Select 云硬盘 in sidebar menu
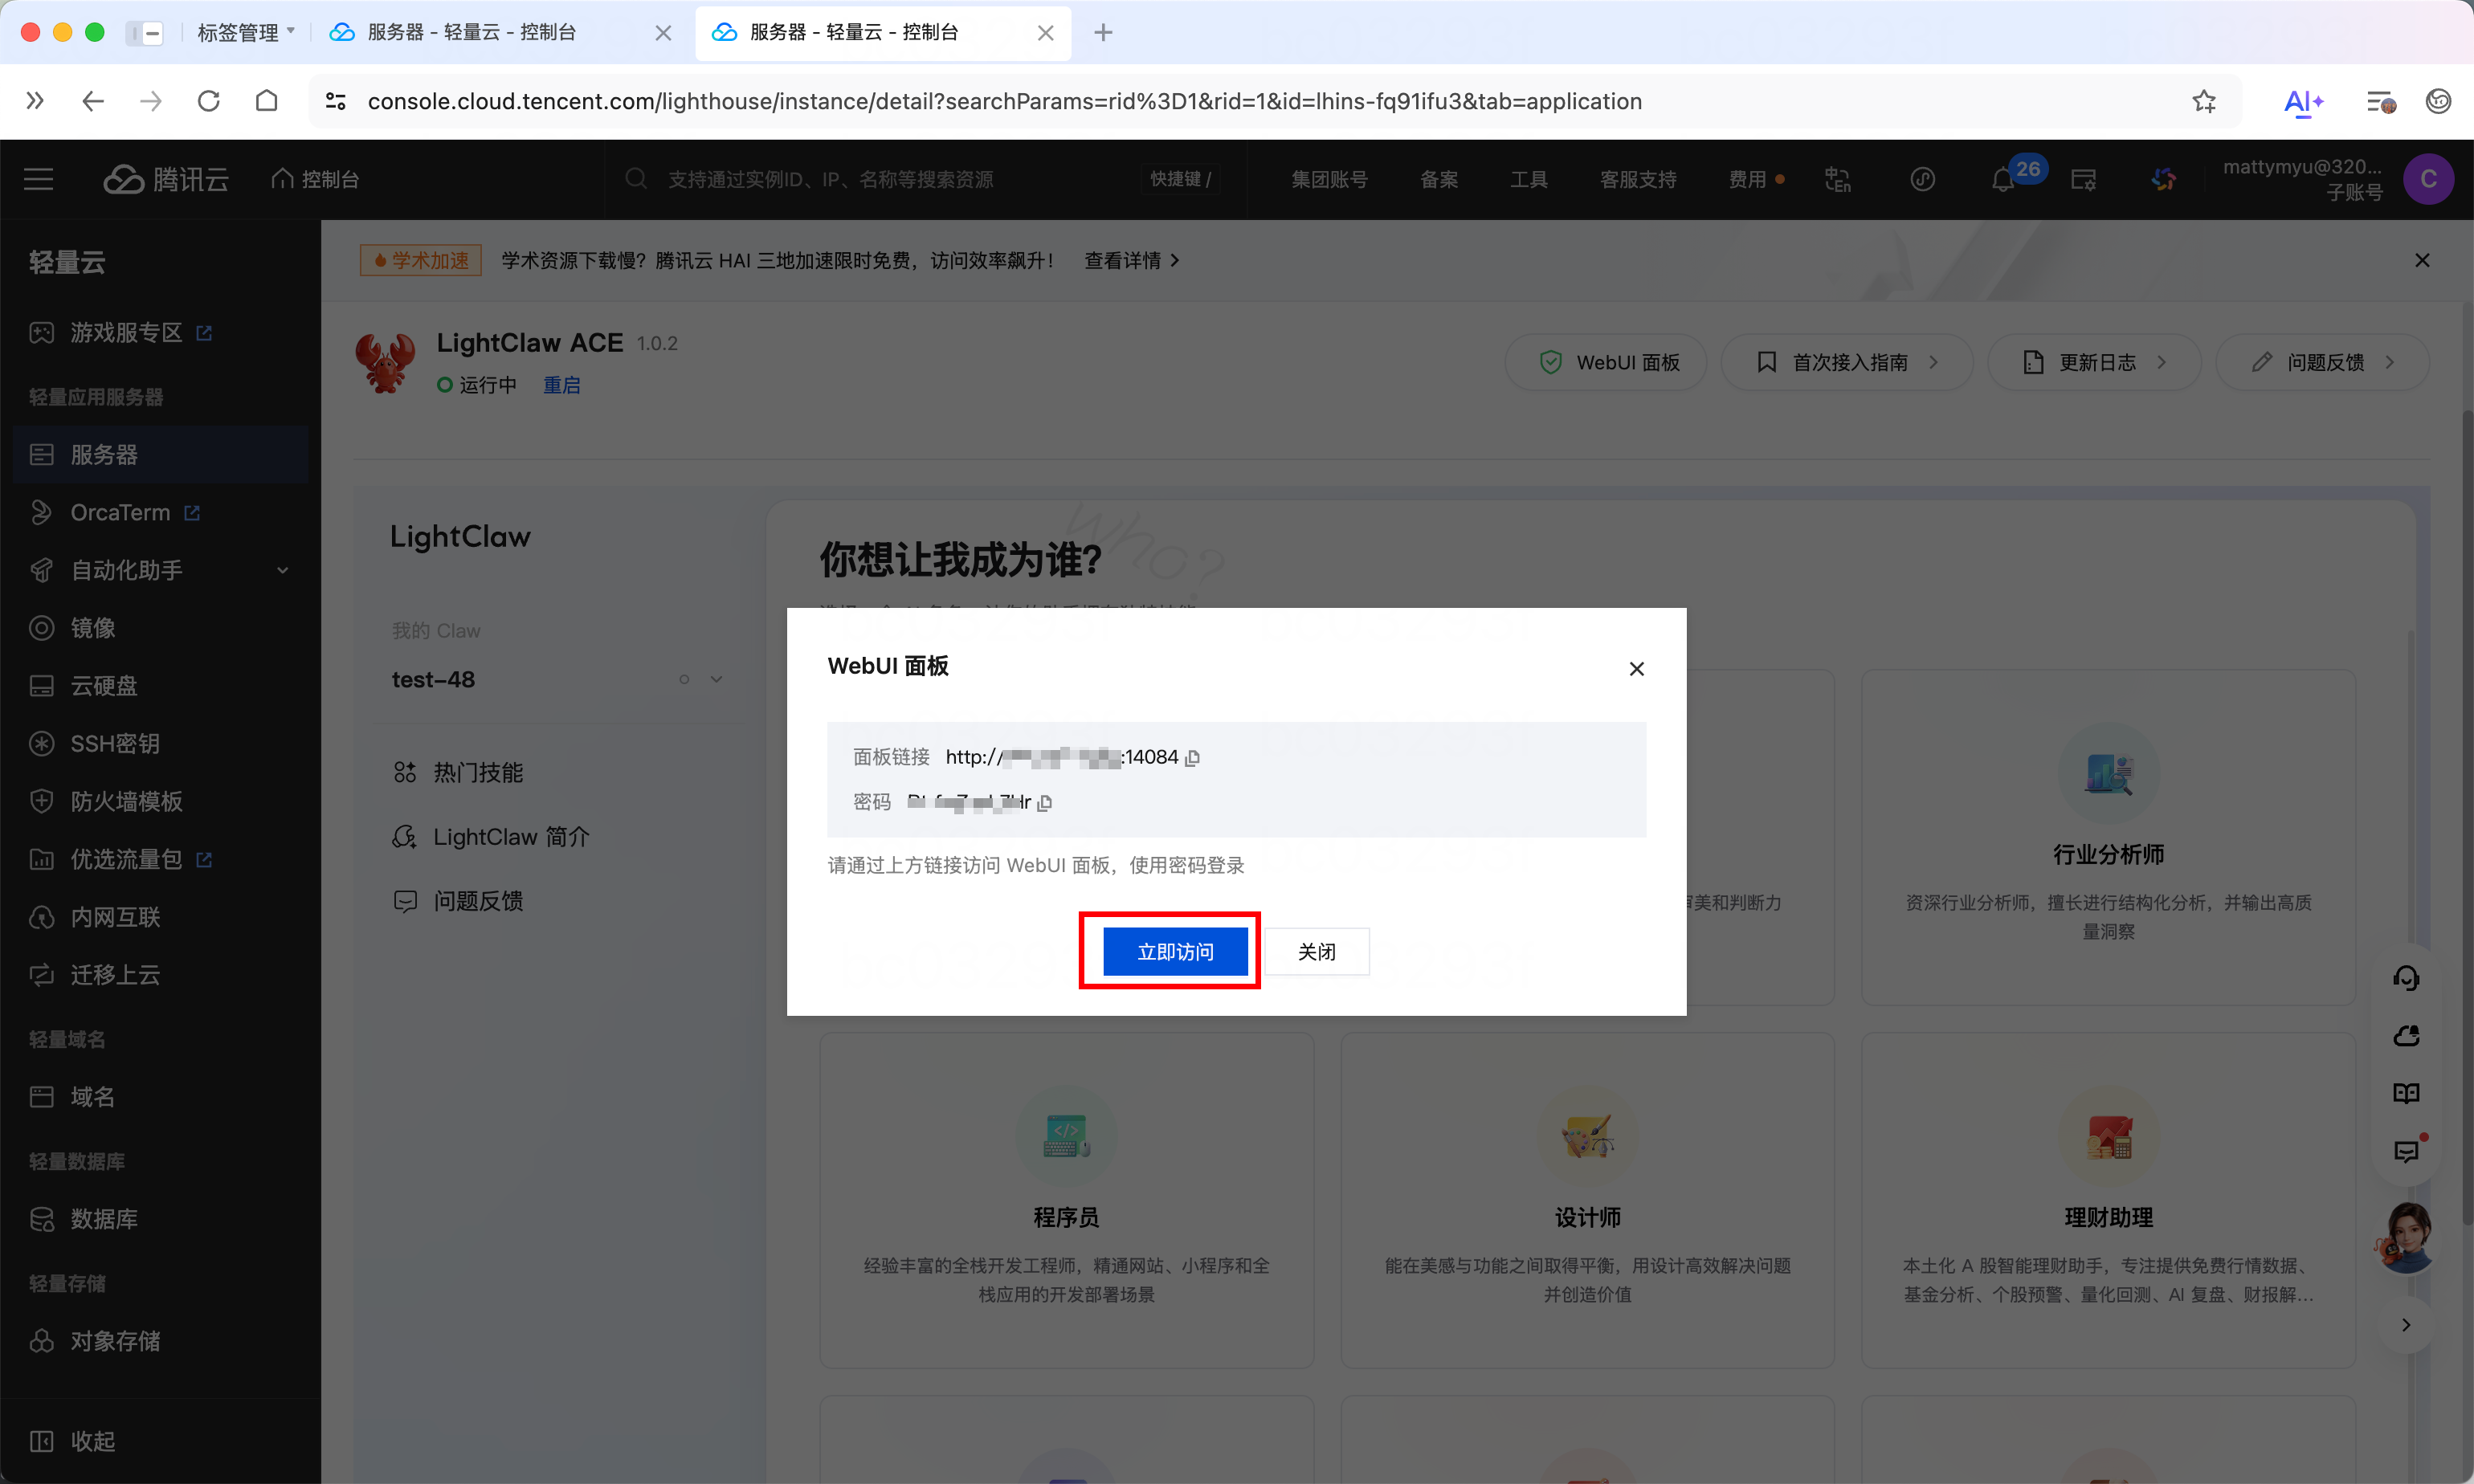The width and height of the screenshot is (2474, 1484). tap(104, 686)
